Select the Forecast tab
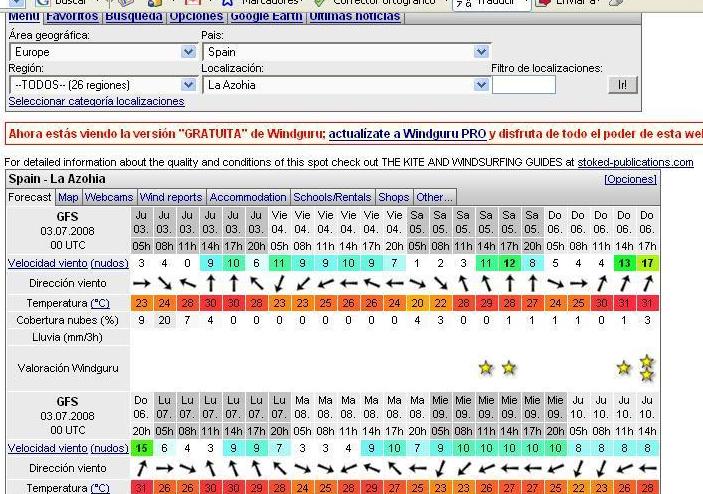703x494 pixels. (30, 197)
